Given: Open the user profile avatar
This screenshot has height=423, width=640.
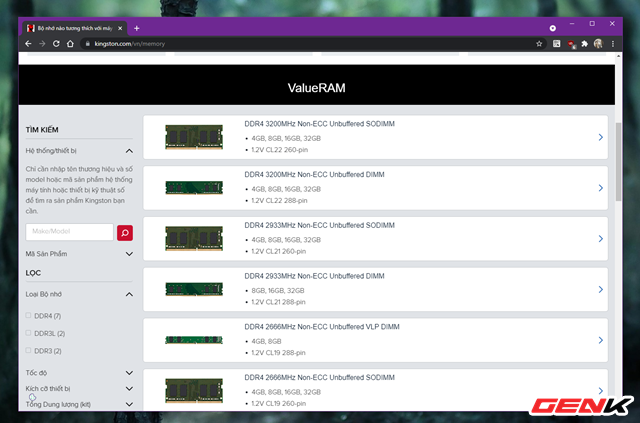Looking at the screenshot, I should click(x=598, y=44).
